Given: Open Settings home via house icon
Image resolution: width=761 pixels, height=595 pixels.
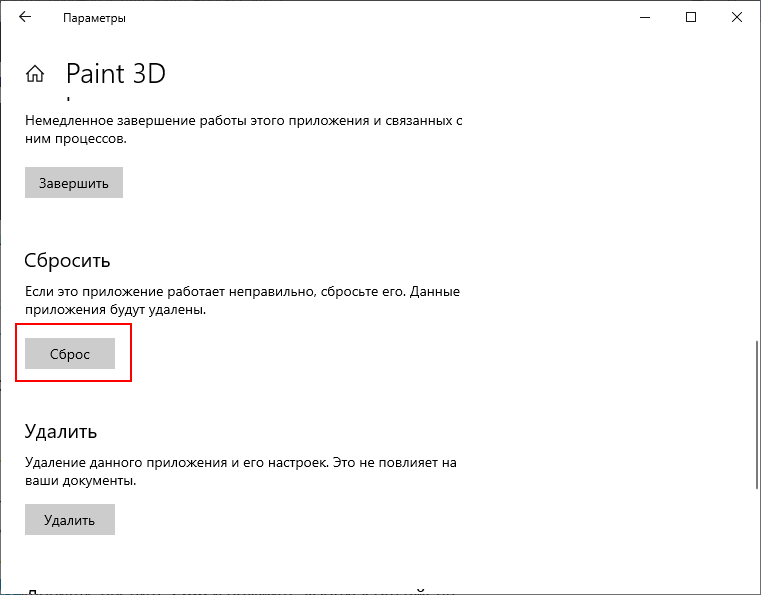Looking at the screenshot, I should coord(35,74).
